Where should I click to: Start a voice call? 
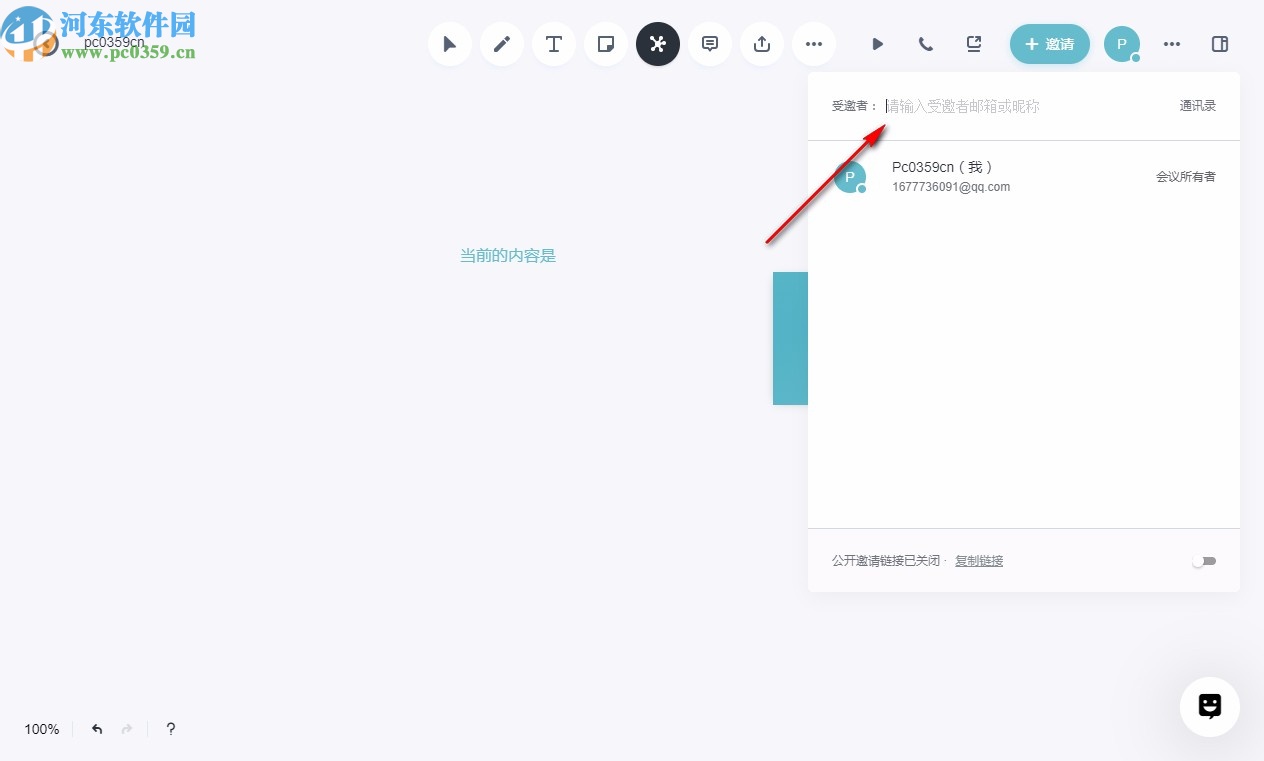pyautogui.click(x=926, y=44)
